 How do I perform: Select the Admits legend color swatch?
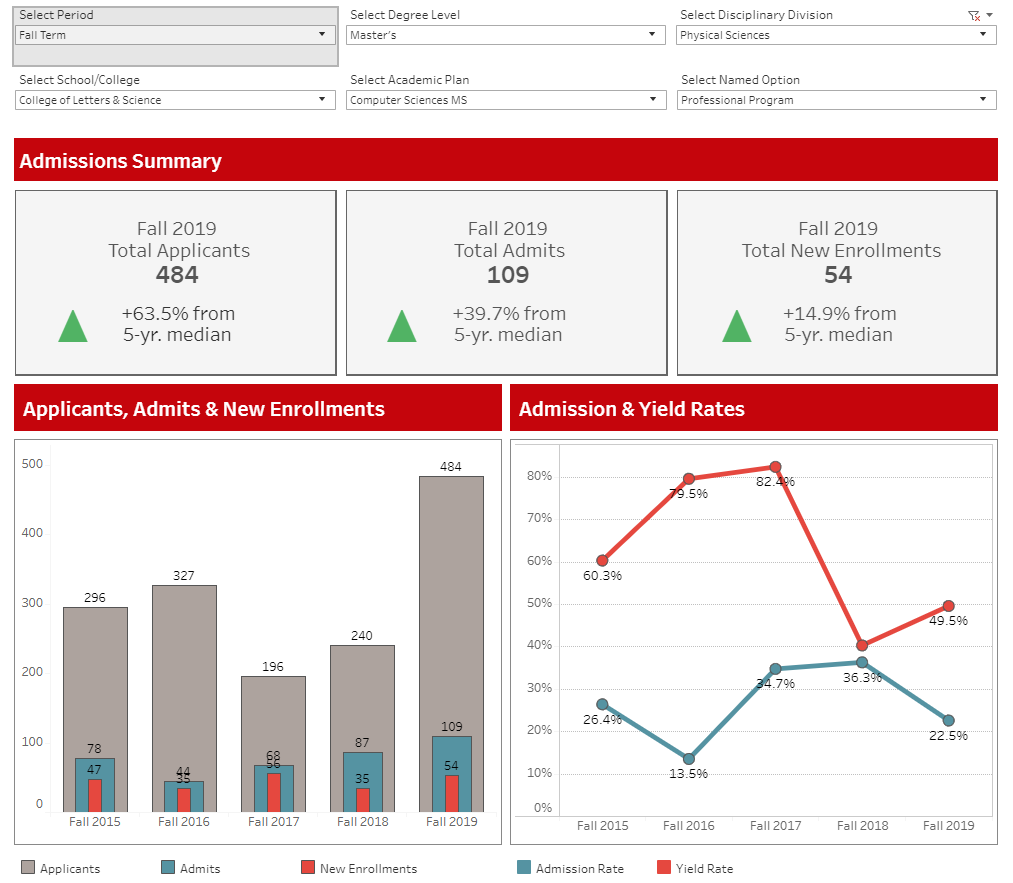(x=168, y=868)
